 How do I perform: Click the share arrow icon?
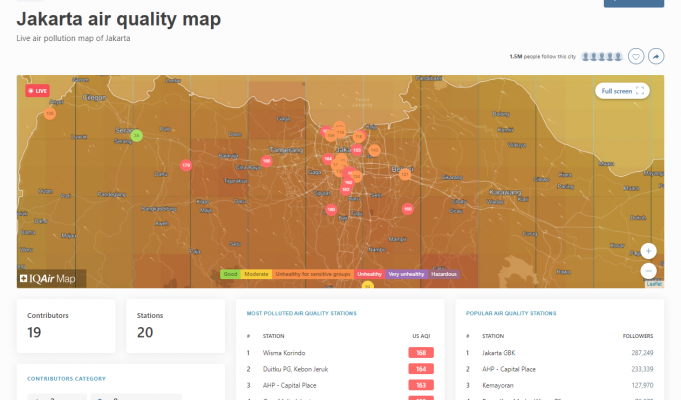(x=656, y=56)
